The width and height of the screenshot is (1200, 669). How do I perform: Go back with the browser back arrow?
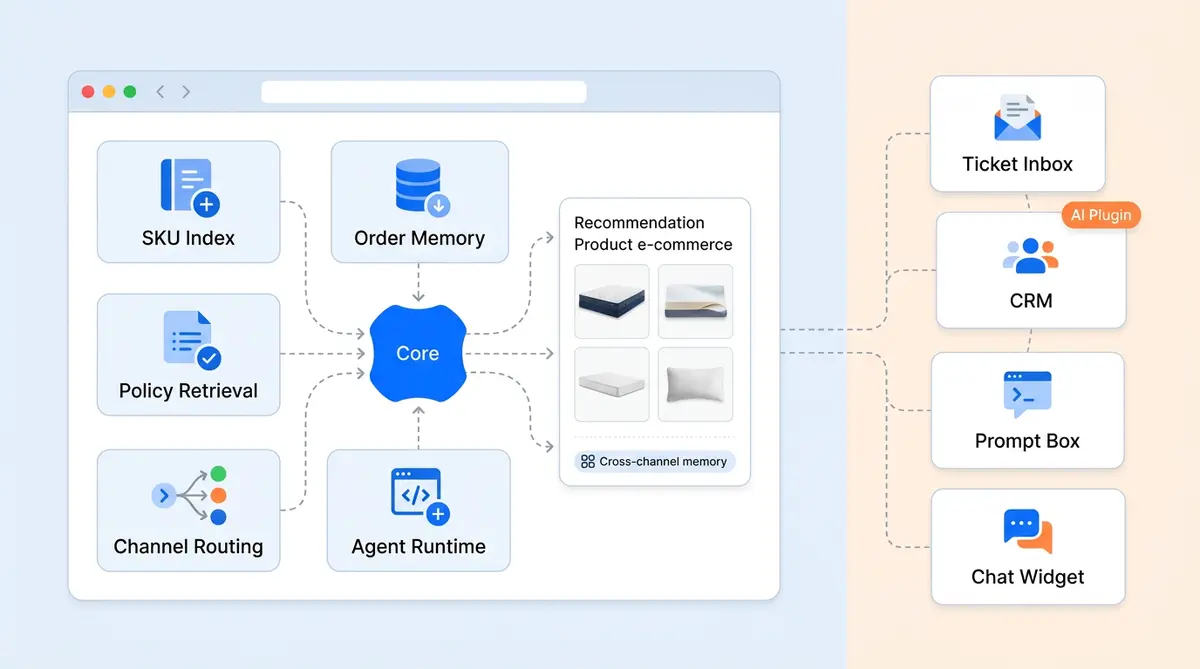click(160, 92)
